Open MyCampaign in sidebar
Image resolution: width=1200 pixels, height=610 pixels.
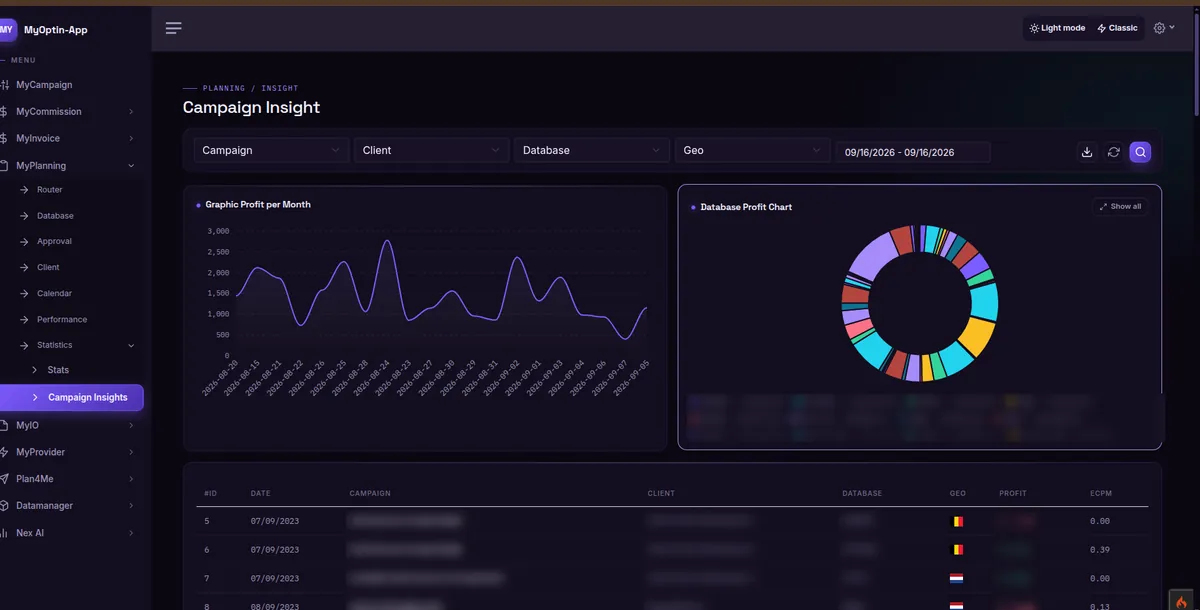click(44, 85)
